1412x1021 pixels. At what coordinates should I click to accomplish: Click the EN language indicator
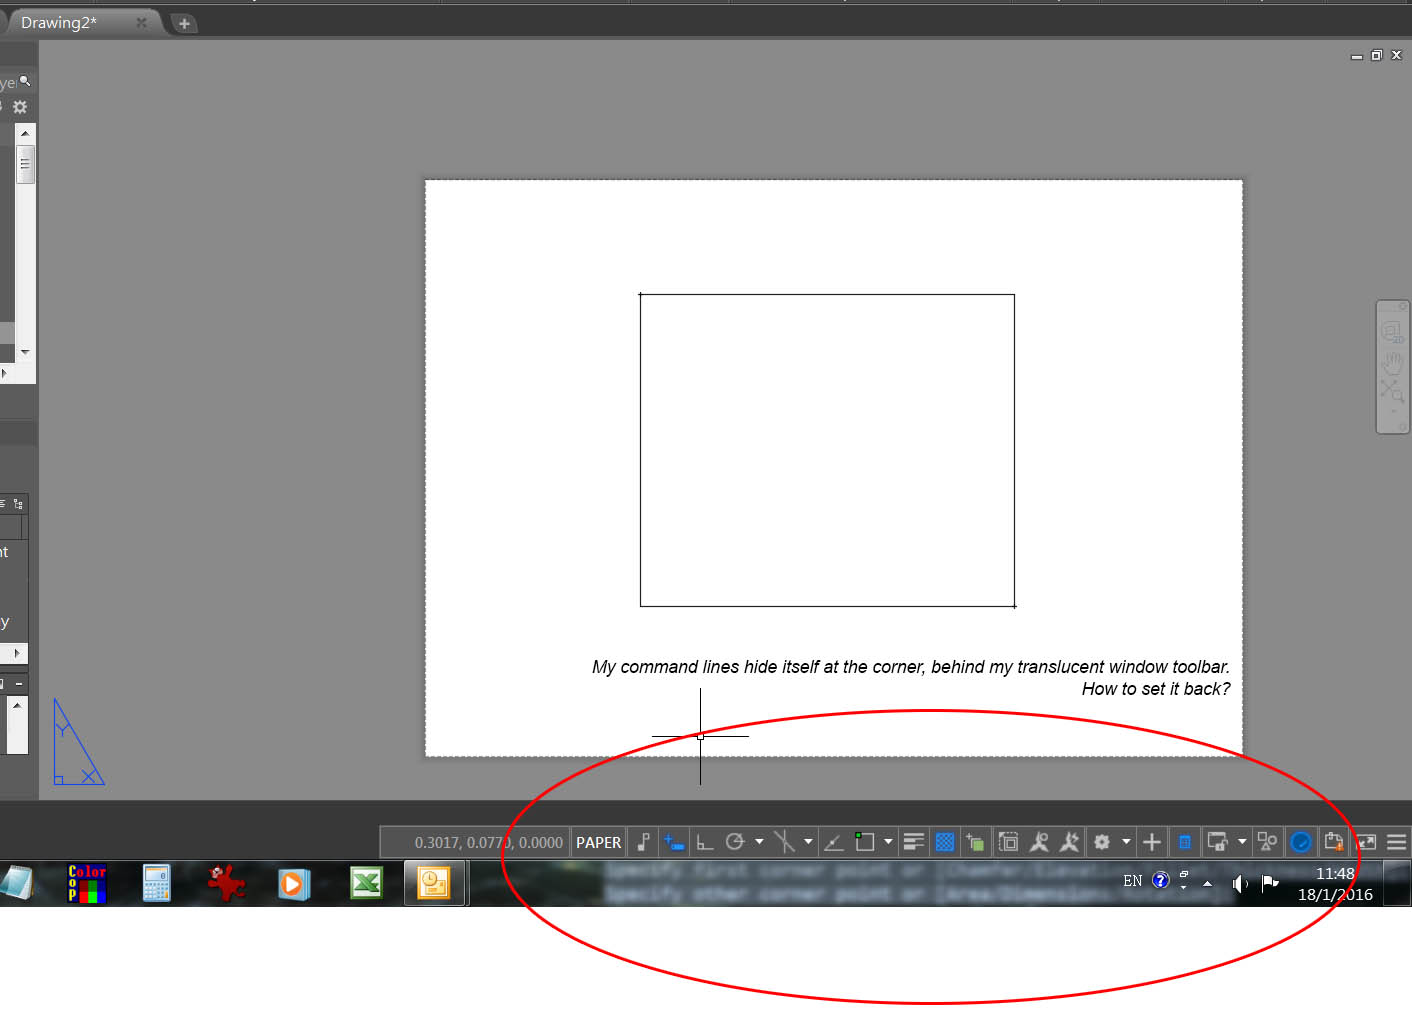pos(1132,881)
